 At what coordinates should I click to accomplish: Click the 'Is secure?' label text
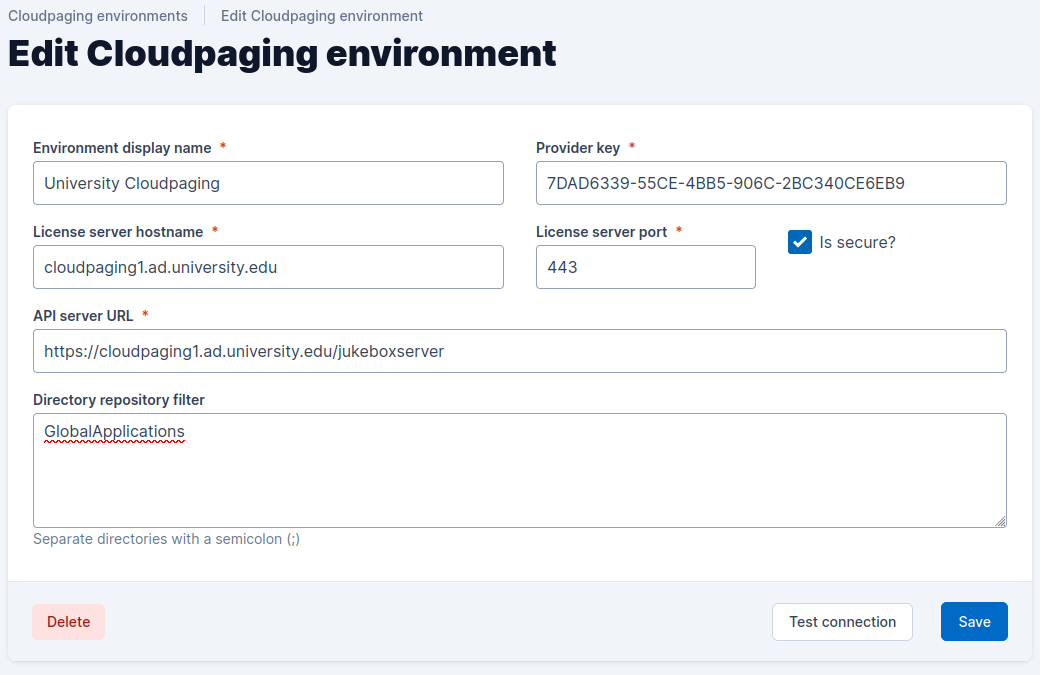click(857, 242)
